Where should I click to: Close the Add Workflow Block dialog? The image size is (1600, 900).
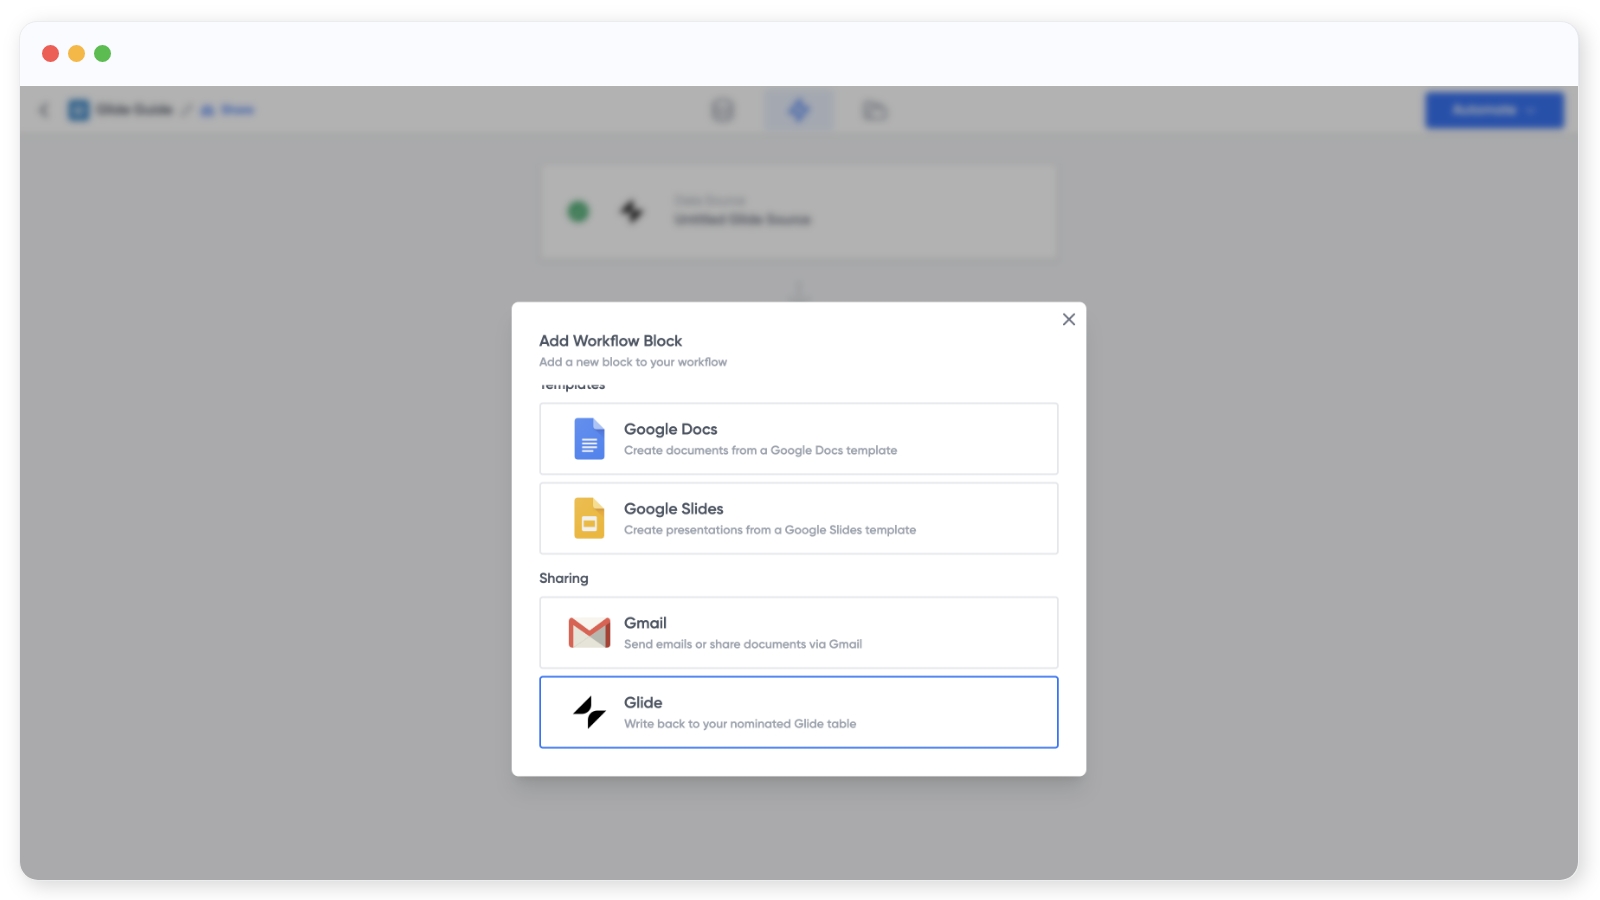pos(1068,320)
